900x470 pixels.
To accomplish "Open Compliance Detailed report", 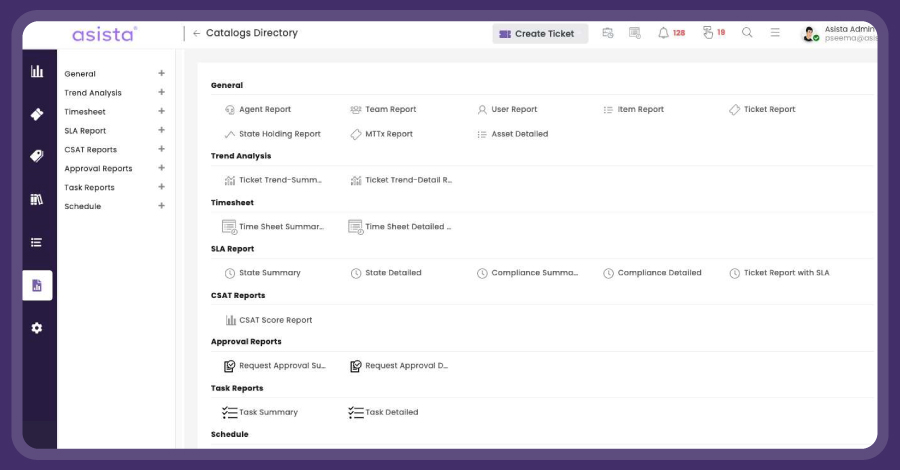I will pos(652,273).
